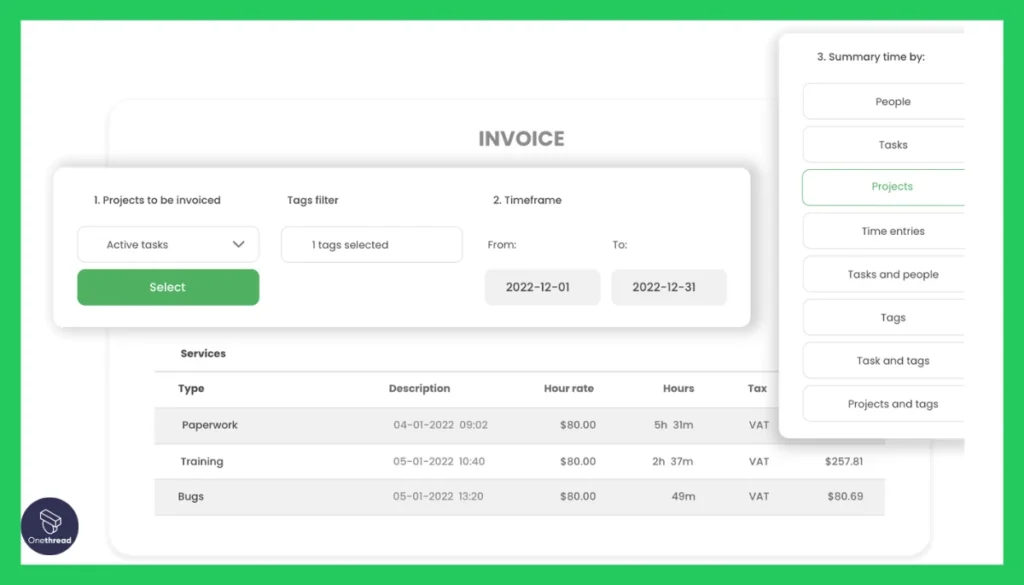1024x585 pixels.
Task: Click the 49m hours value
Action: [x=683, y=496]
